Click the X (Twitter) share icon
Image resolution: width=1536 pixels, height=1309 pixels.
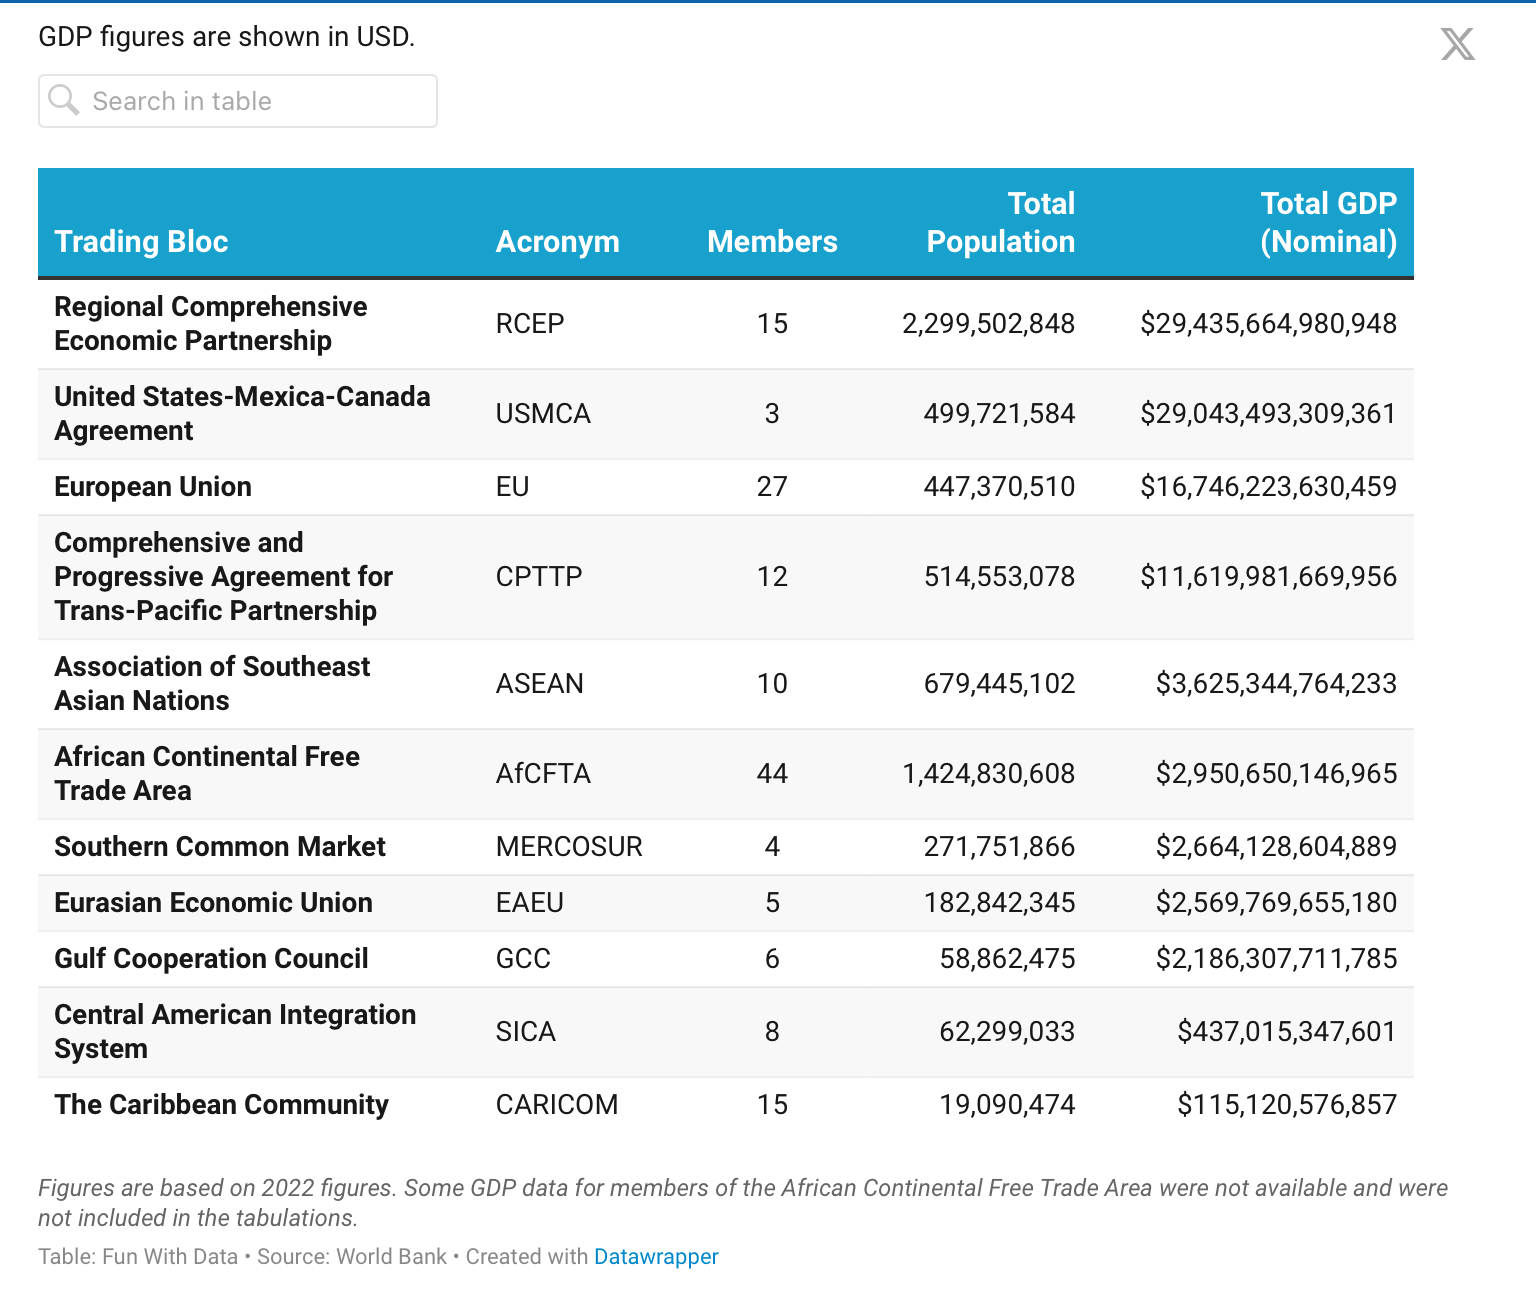(x=1457, y=44)
